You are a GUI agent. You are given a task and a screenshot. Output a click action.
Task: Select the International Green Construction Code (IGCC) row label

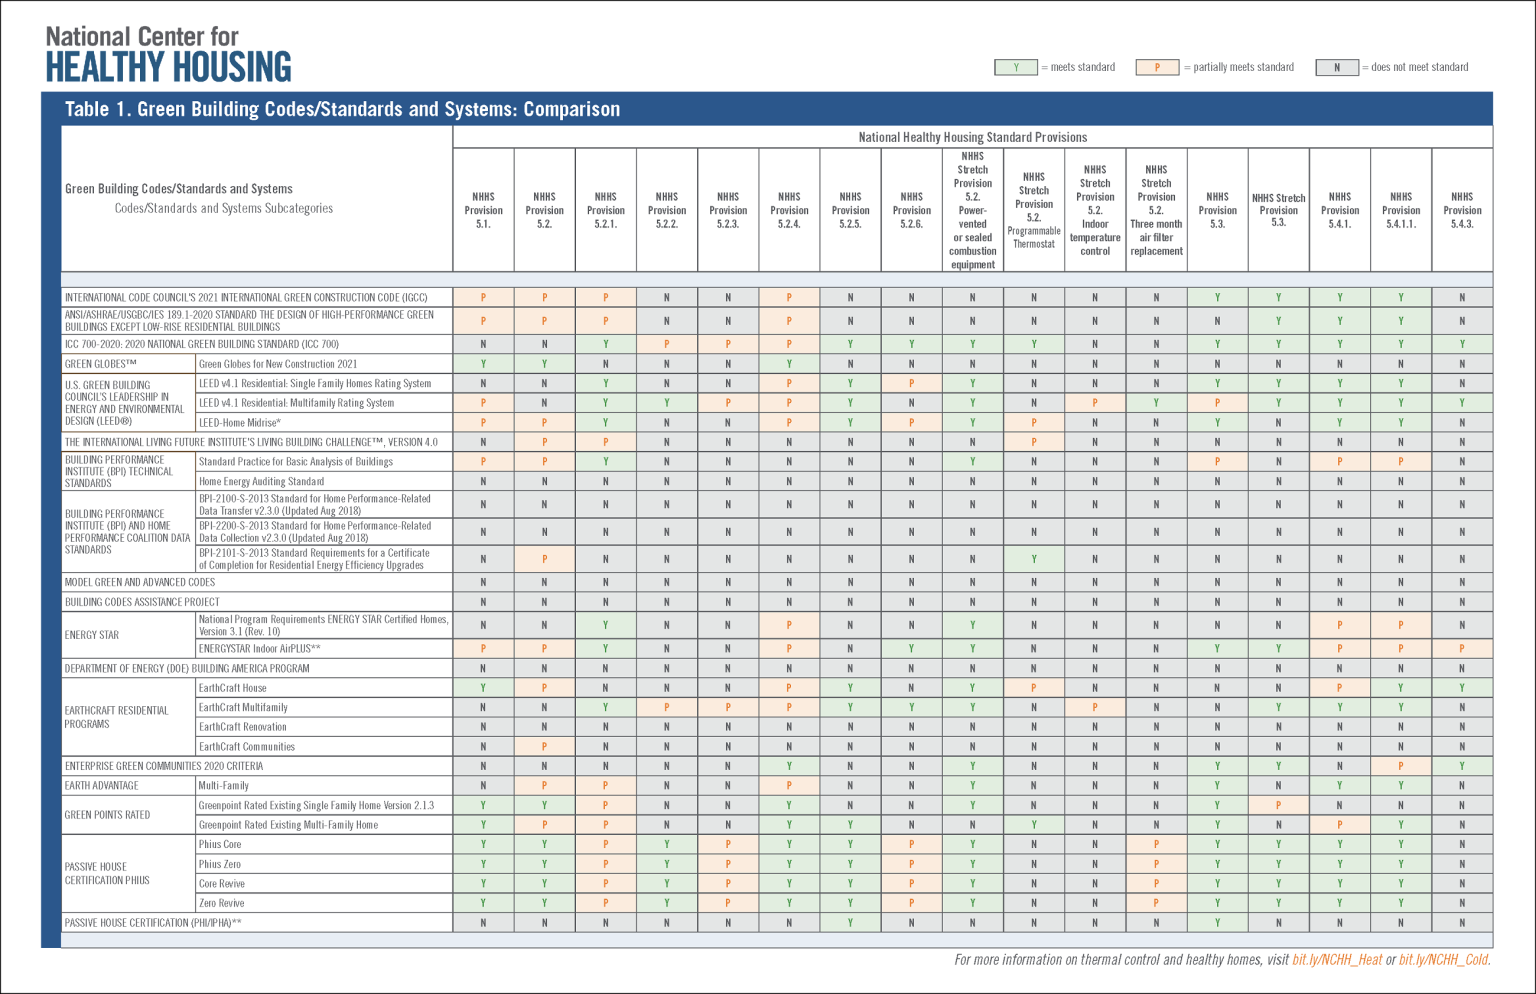246,297
